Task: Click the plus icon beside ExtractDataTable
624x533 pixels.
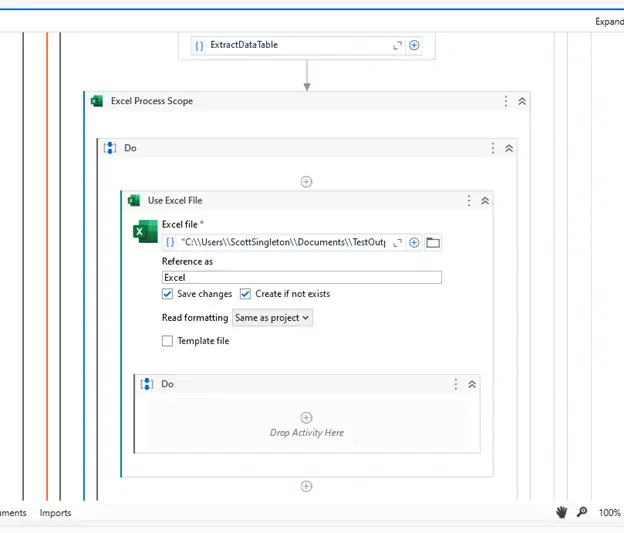Action: (x=414, y=45)
